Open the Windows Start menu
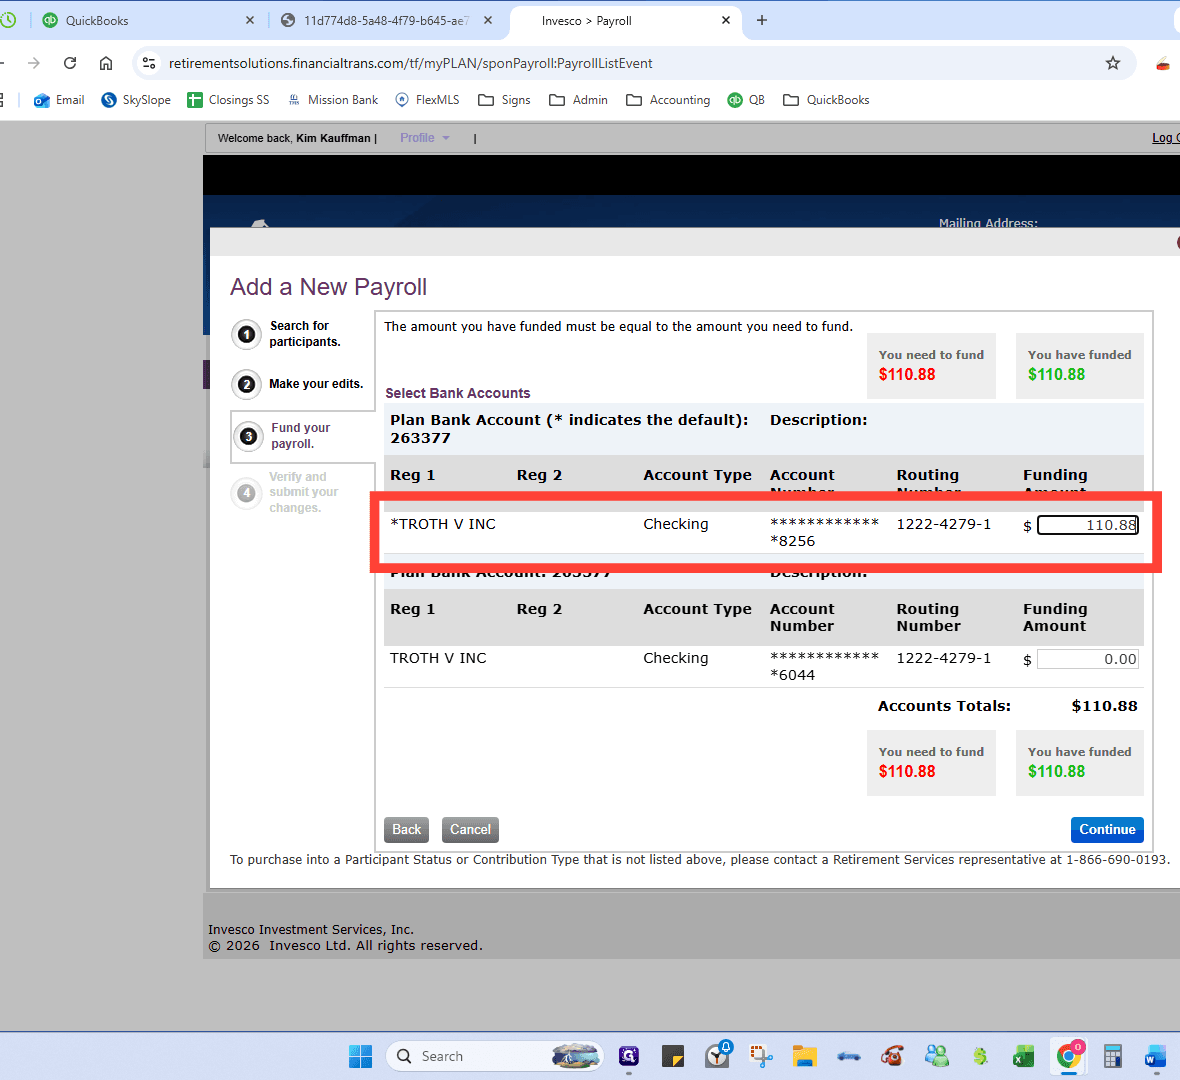Viewport: 1180px width, 1080px height. click(360, 1056)
